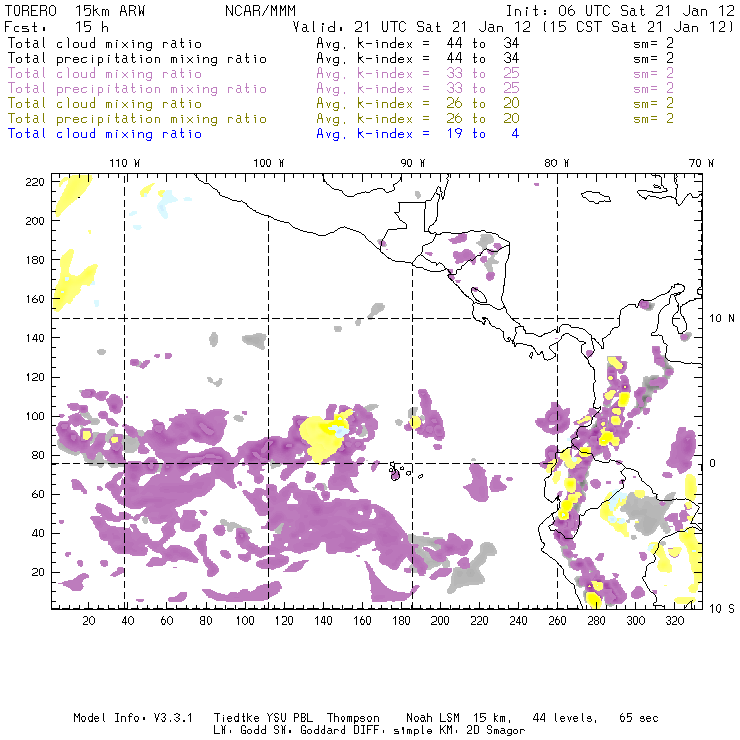Select the 100 W longitude label

(269, 163)
